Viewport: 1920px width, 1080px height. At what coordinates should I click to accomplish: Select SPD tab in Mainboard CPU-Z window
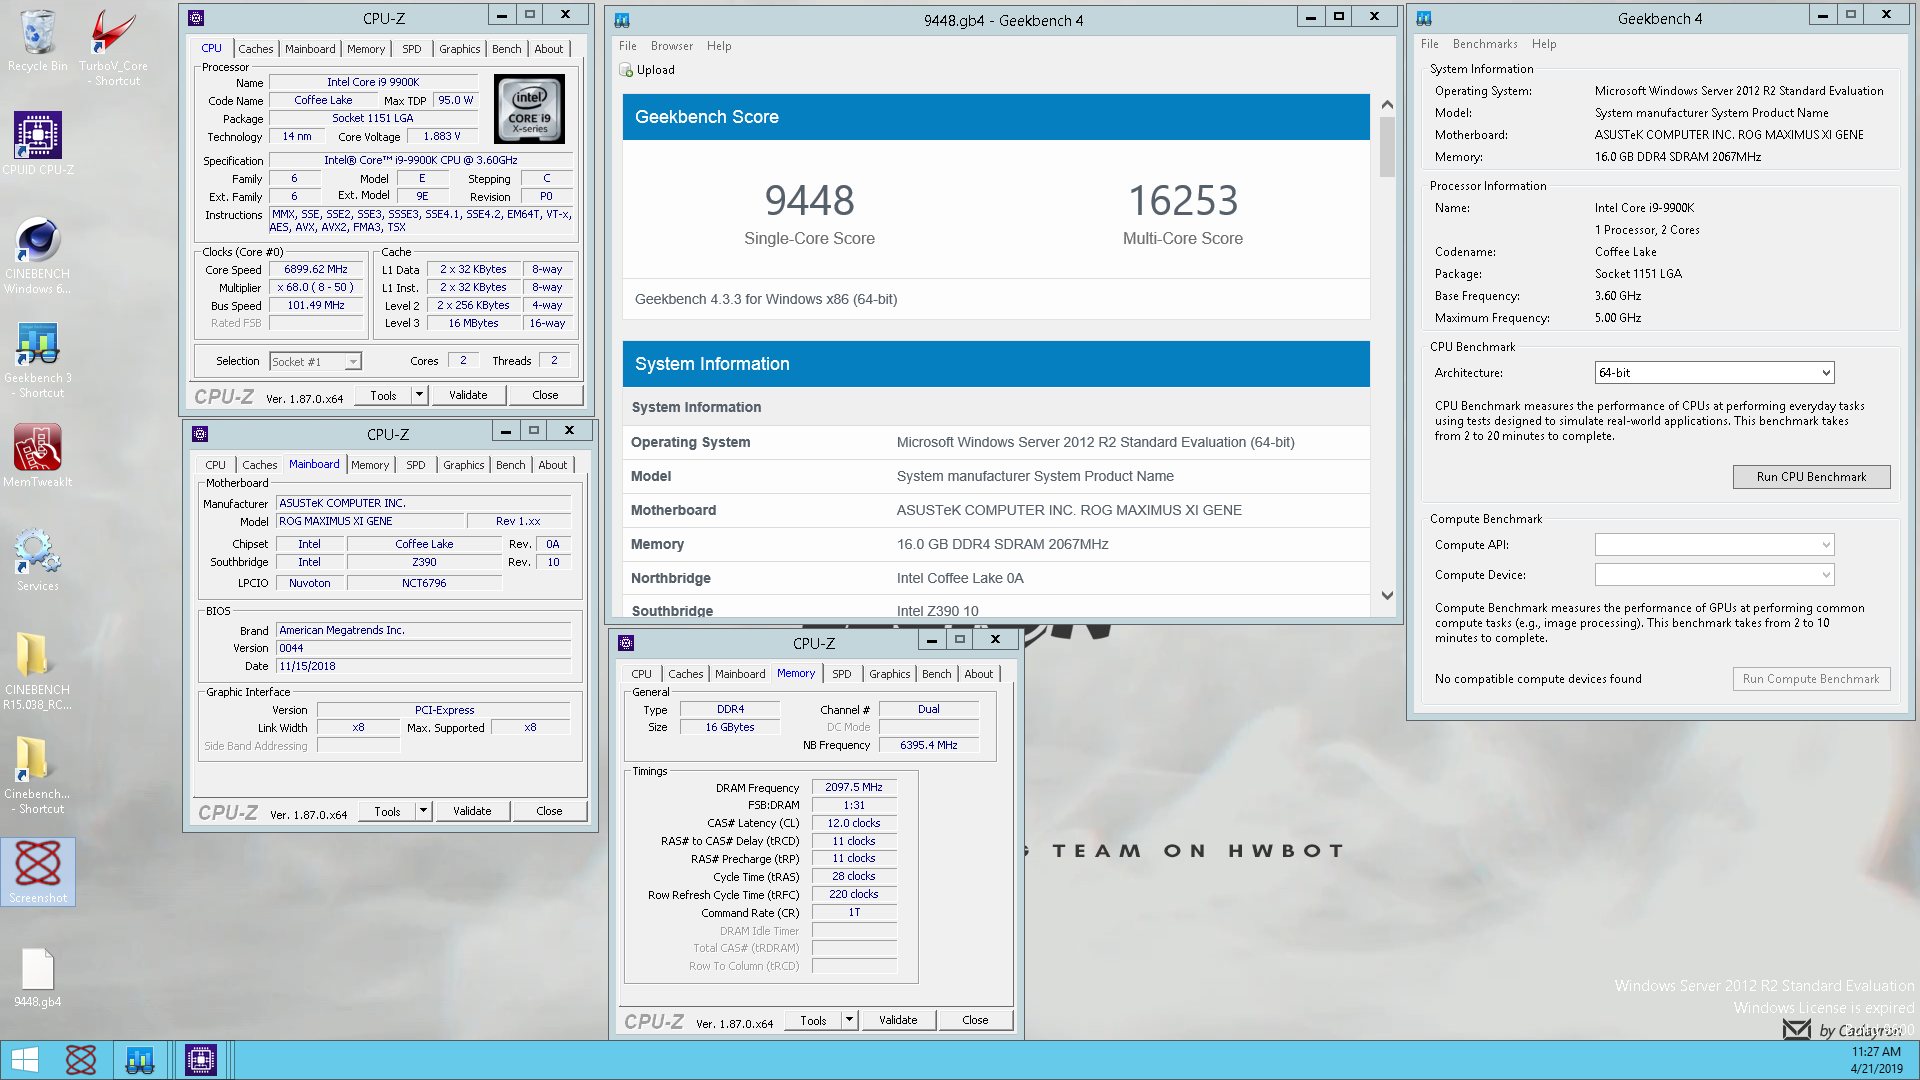[x=416, y=465]
